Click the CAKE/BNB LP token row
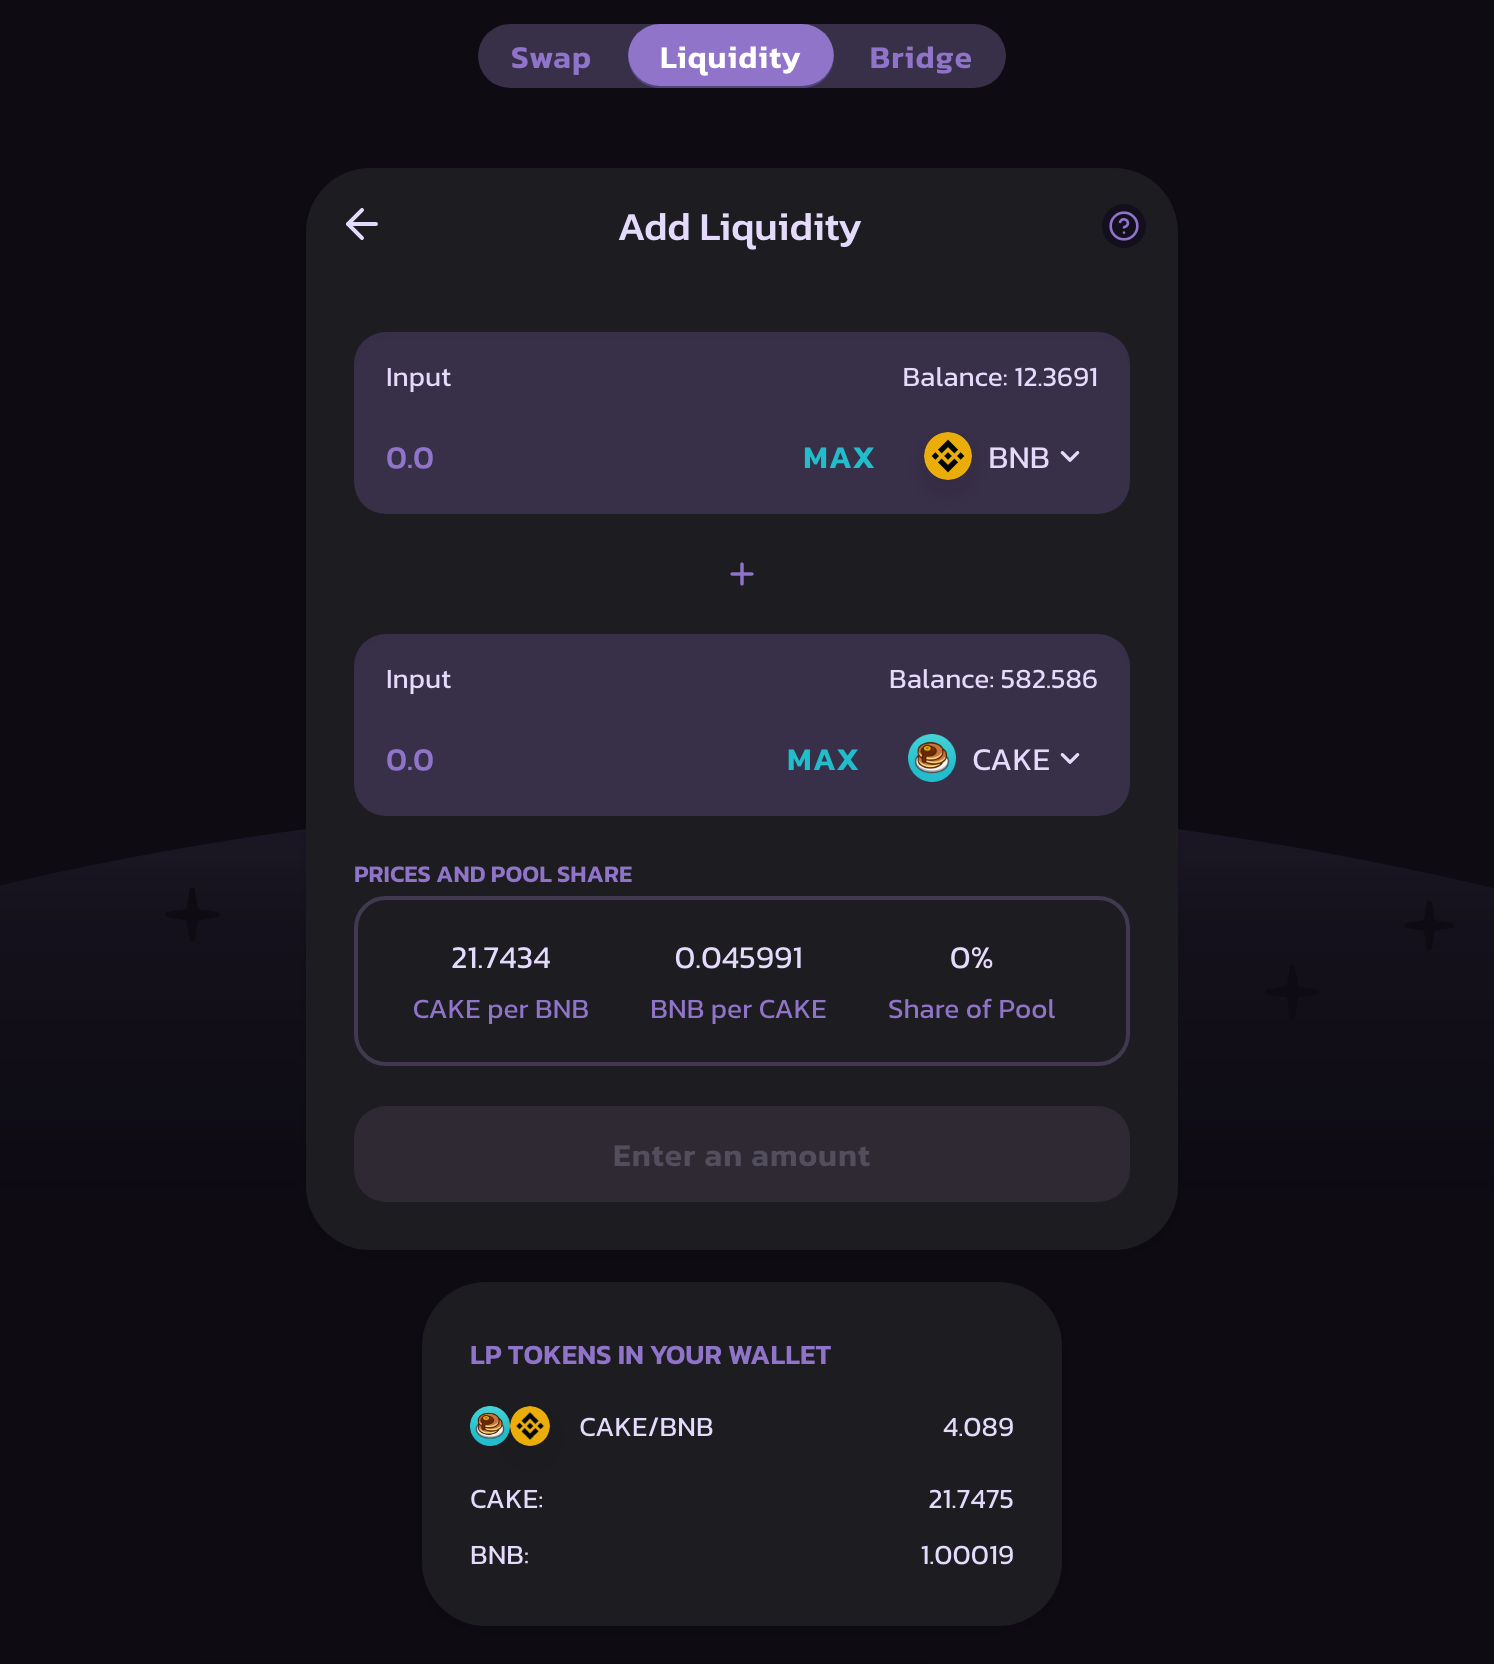The width and height of the screenshot is (1494, 1664). (x=742, y=1426)
